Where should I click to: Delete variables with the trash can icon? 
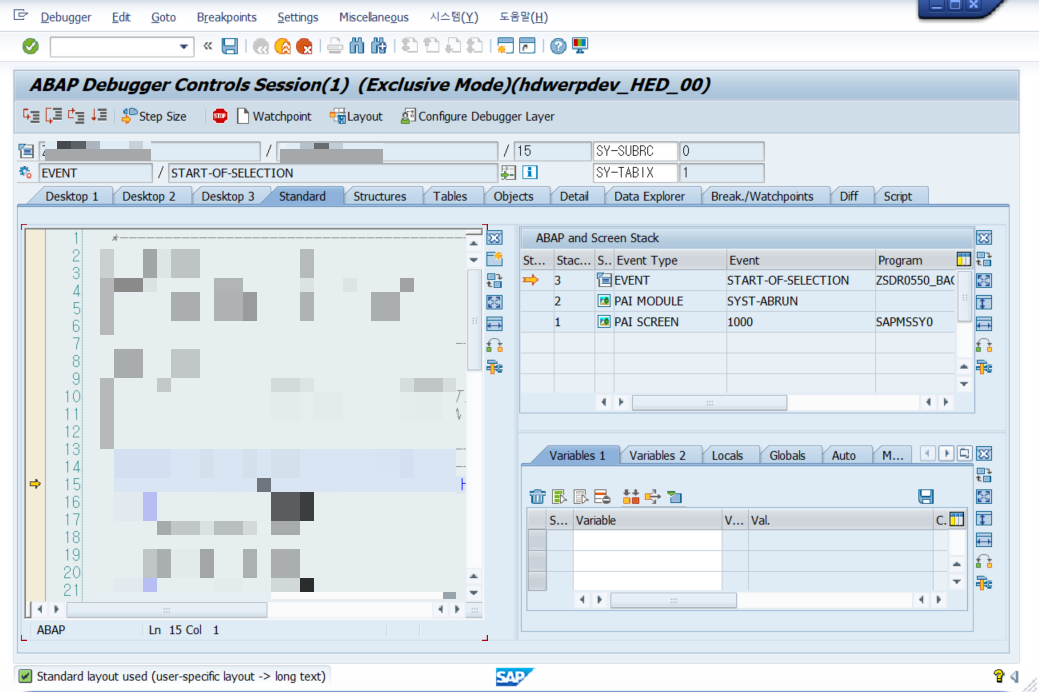click(x=537, y=496)
